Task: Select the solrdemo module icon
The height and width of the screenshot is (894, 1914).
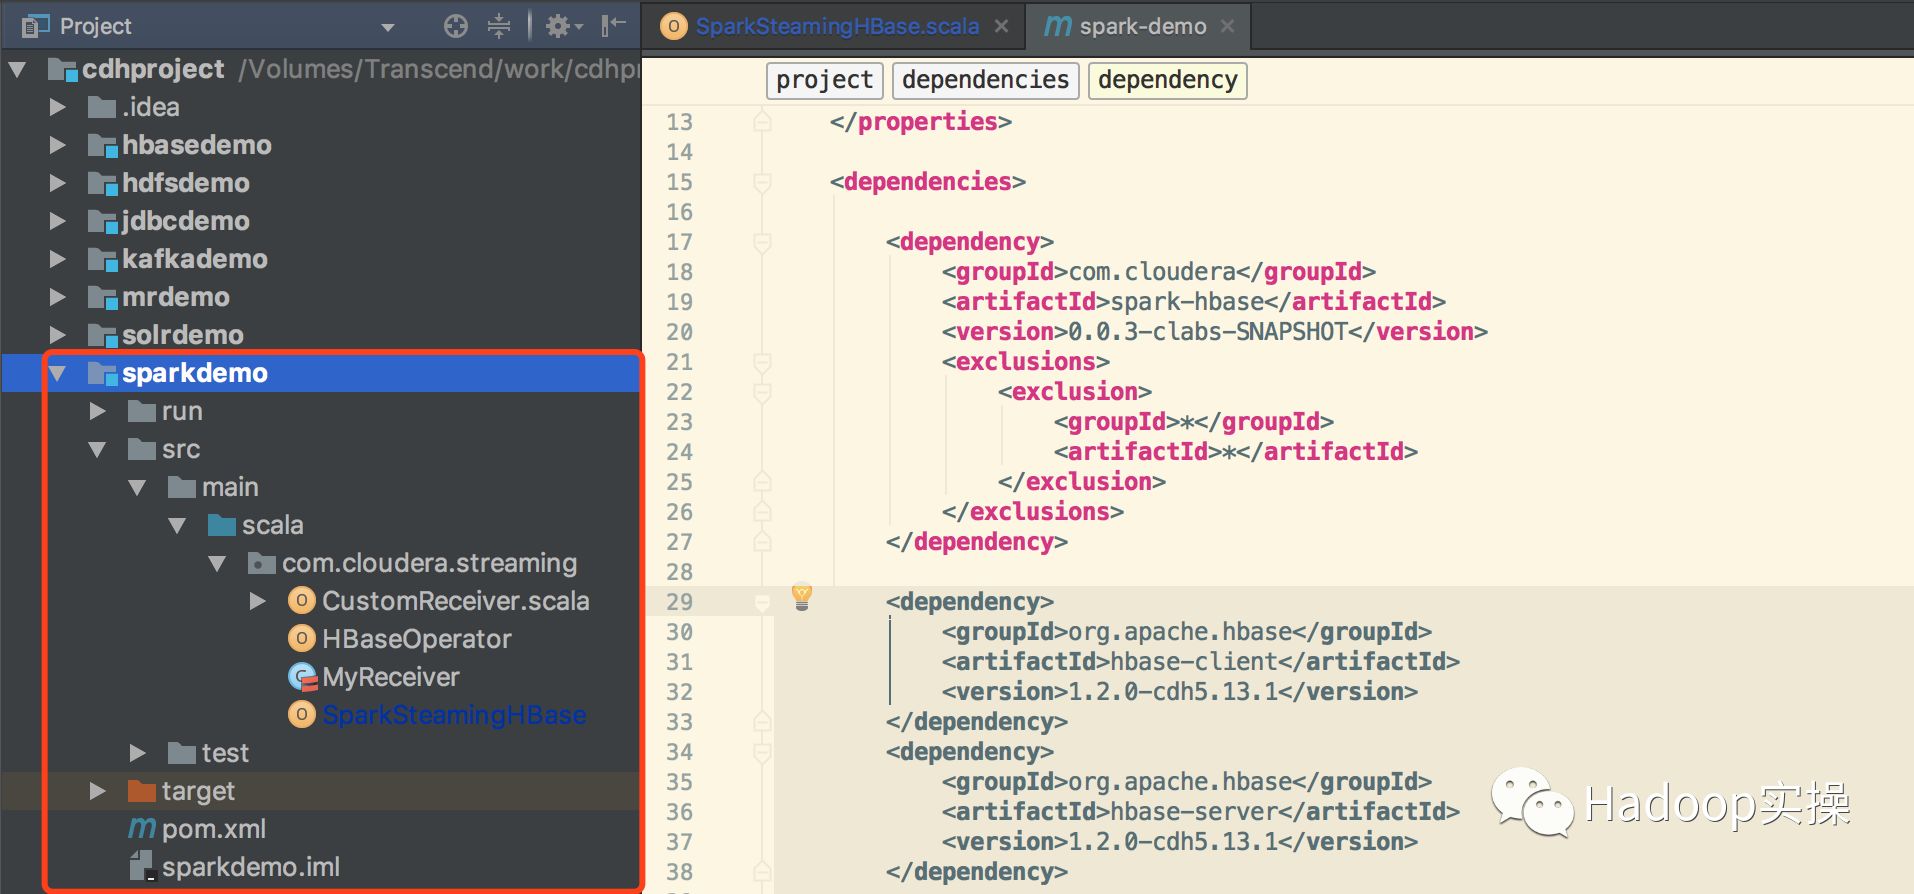Action: point(102,336)
